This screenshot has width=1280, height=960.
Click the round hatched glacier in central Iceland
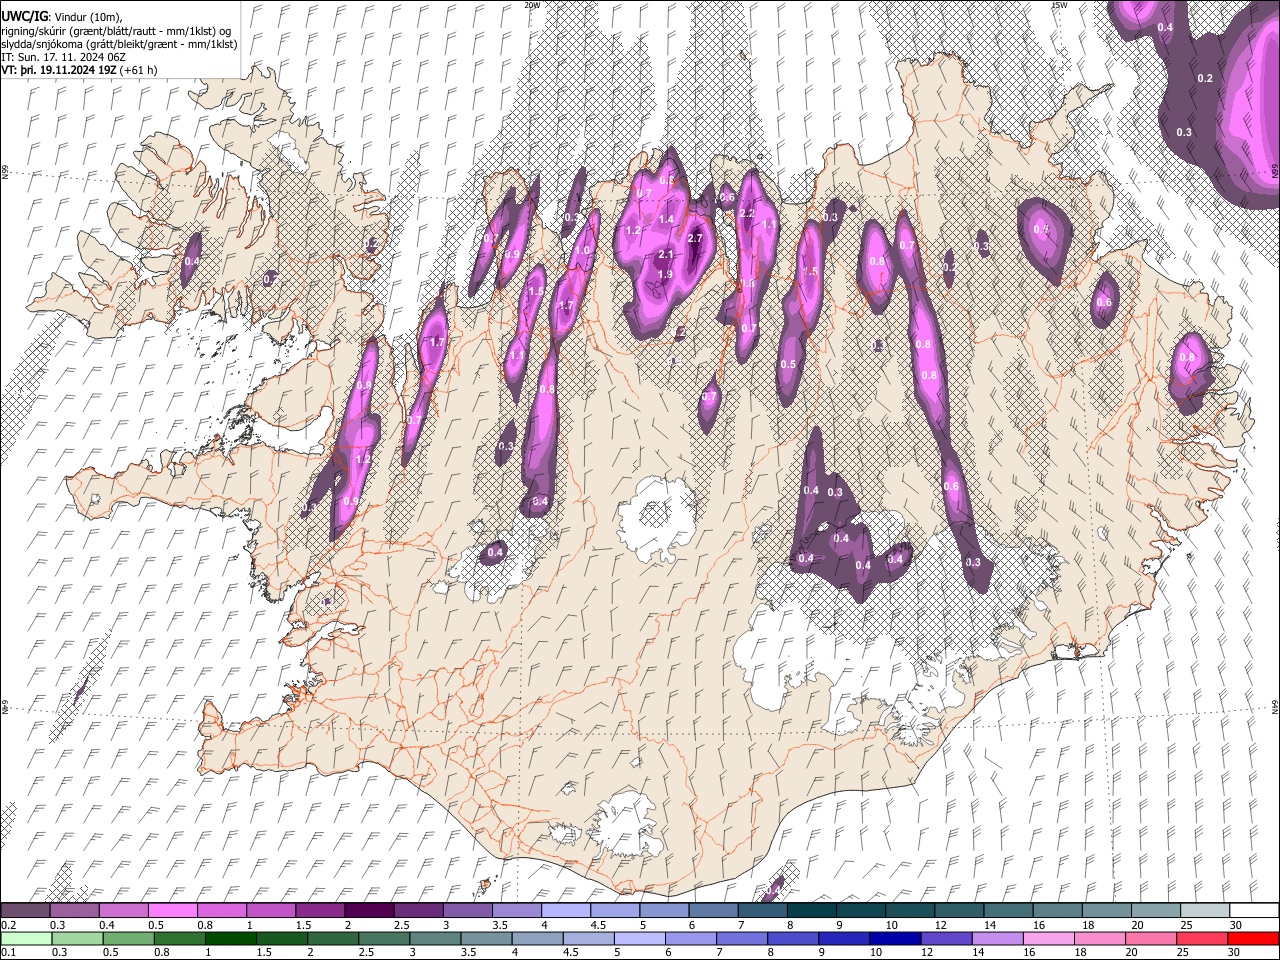[x=656, y=518]
